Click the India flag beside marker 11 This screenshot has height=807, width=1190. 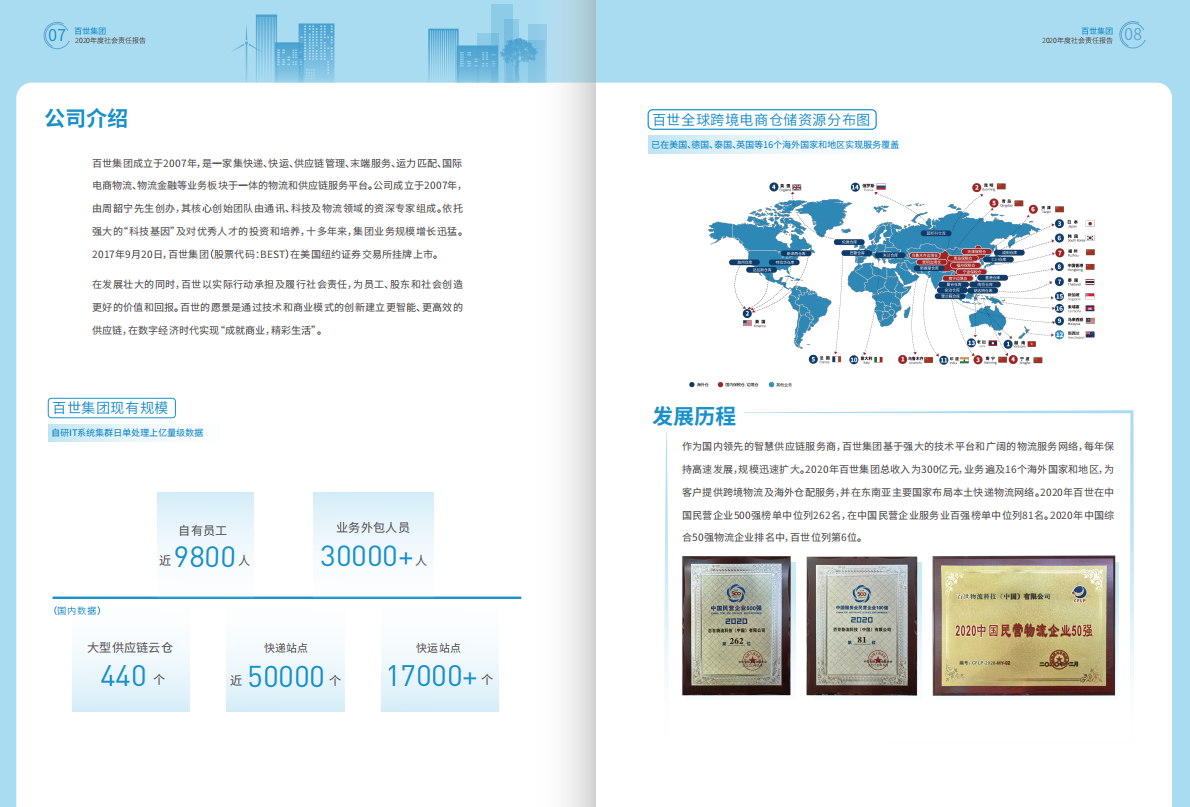pos(964,360)
